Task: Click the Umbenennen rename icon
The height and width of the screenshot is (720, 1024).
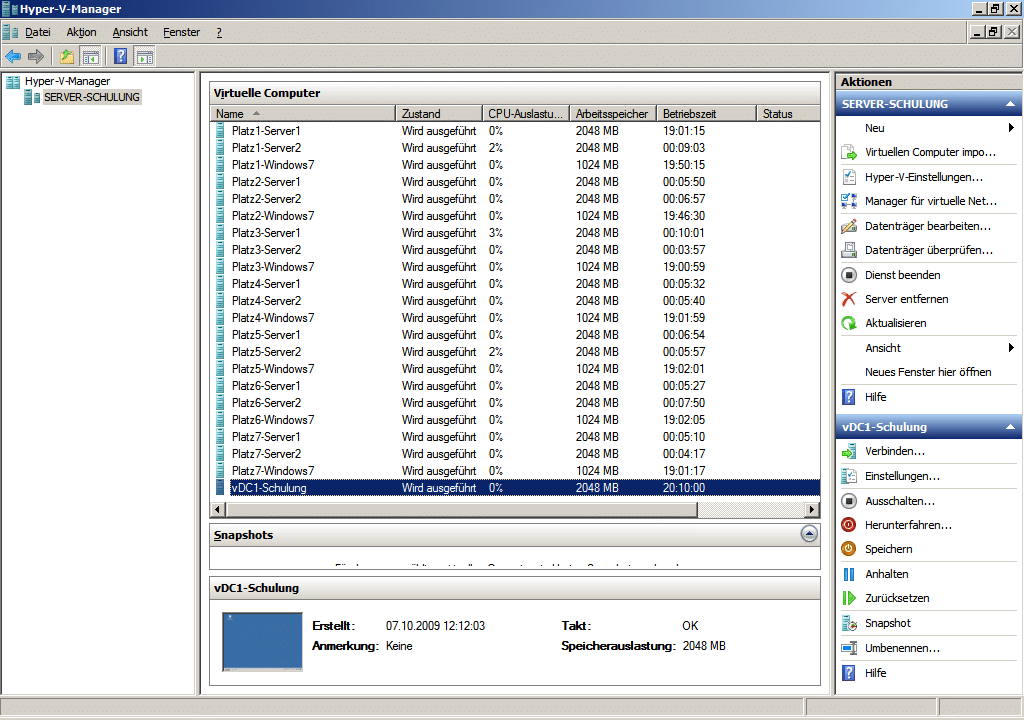Action: click(x=848, y=648)
